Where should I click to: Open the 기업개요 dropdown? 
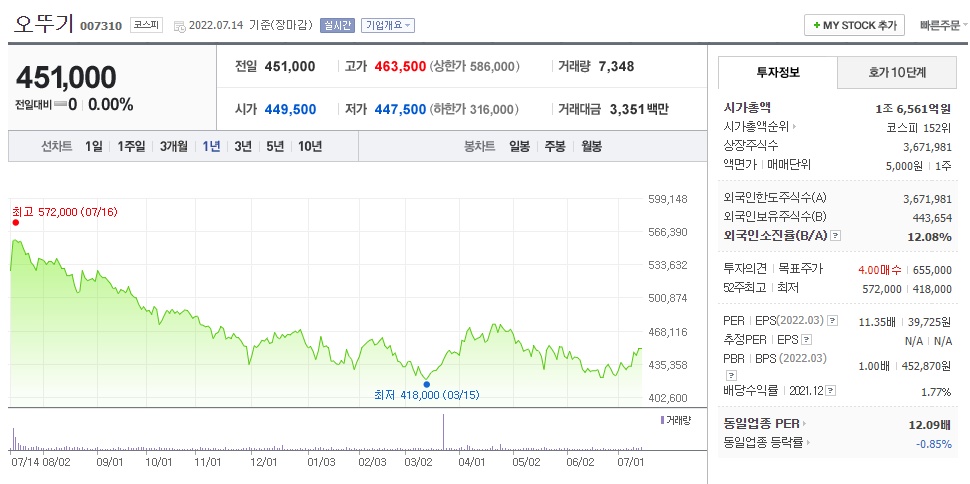[x=388, y=25]
